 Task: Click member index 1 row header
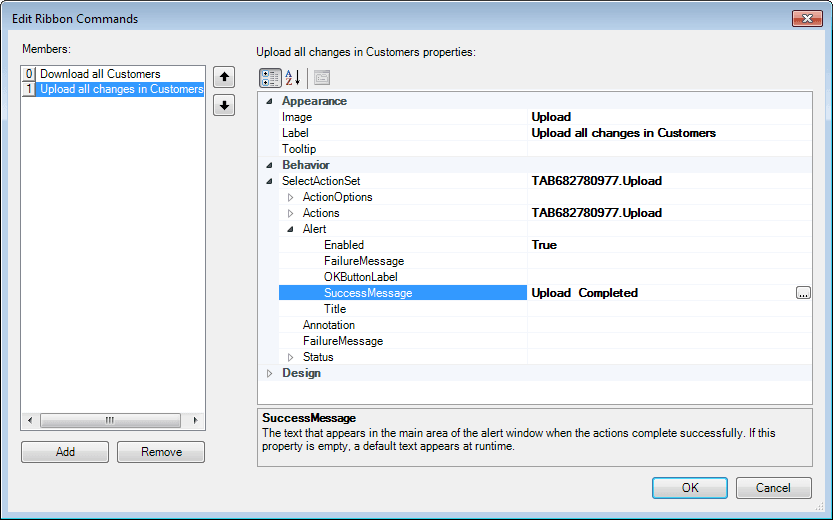coord(29,89)
